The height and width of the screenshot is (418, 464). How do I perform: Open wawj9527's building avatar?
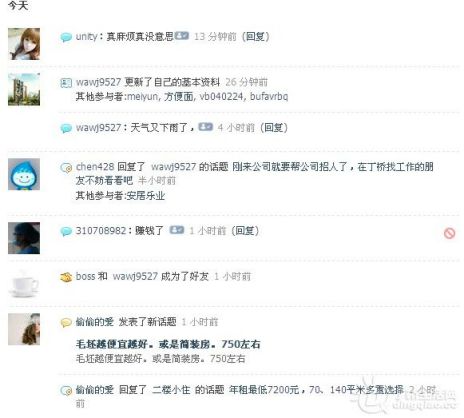coord(24,89)
